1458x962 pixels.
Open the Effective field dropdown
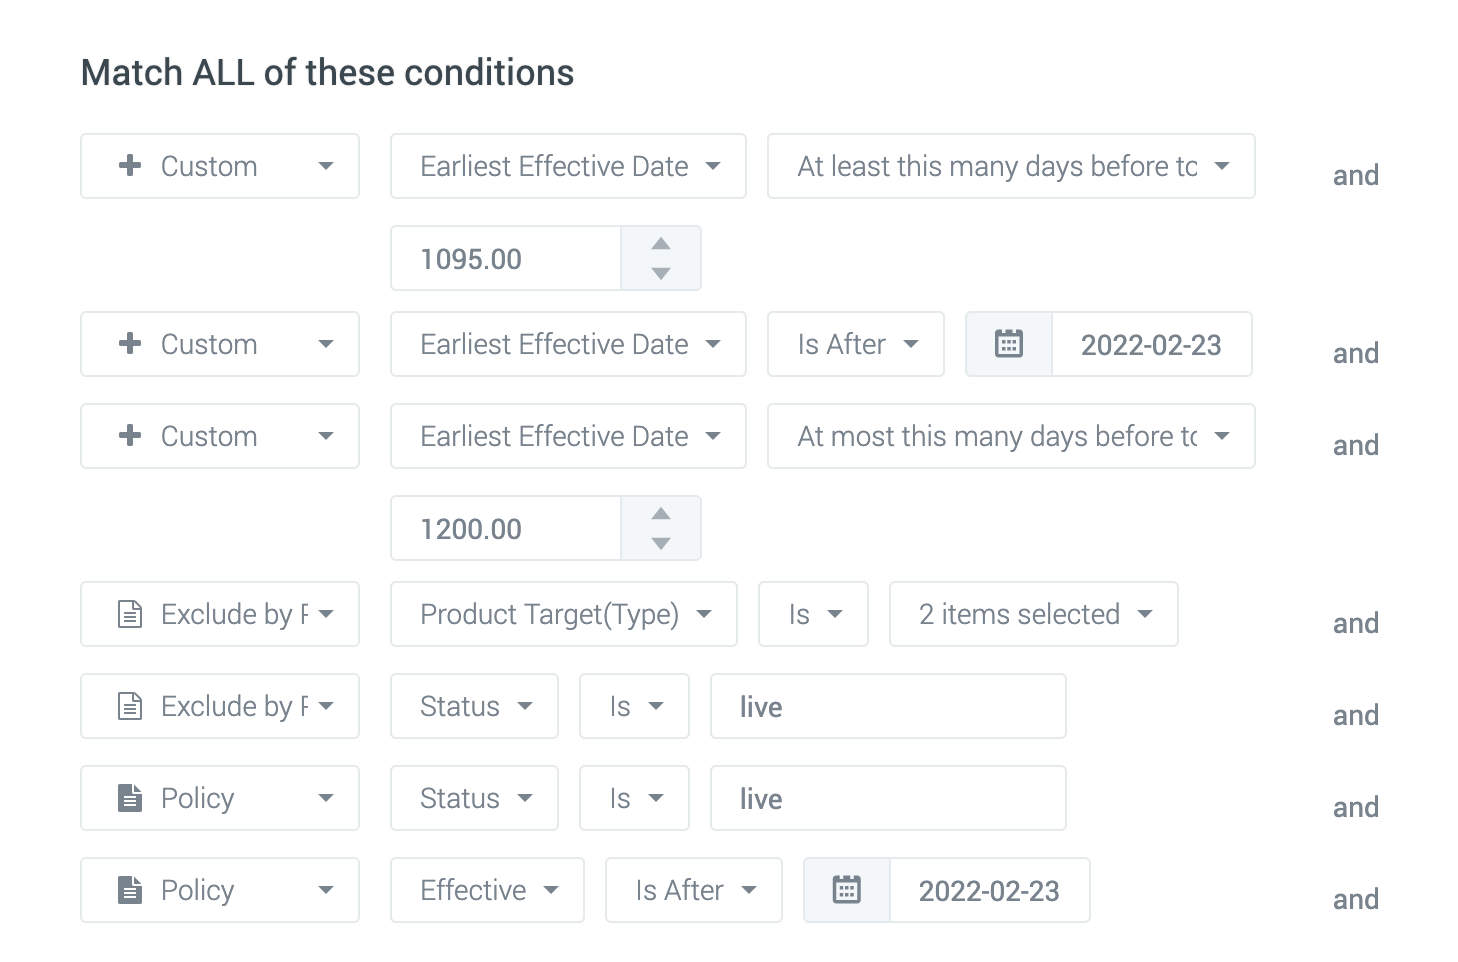487,890
